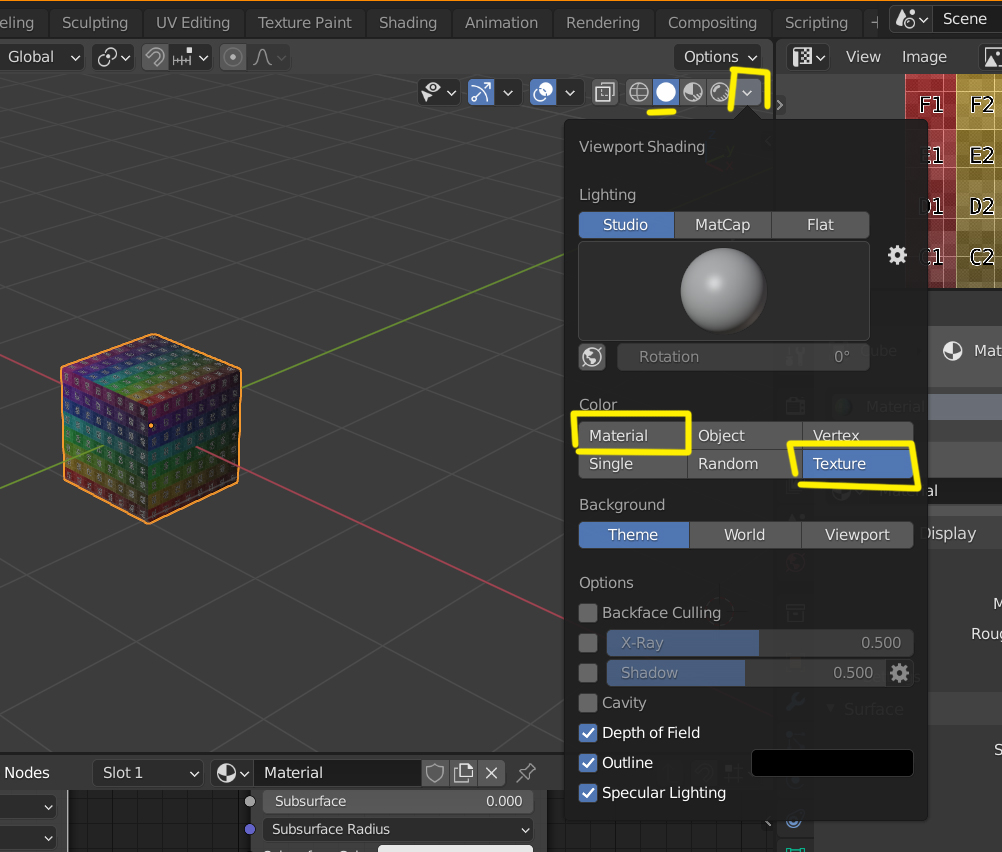1002x852 pixels.
Task: Select Solid viewport shading mode
Action: (665, 93)
